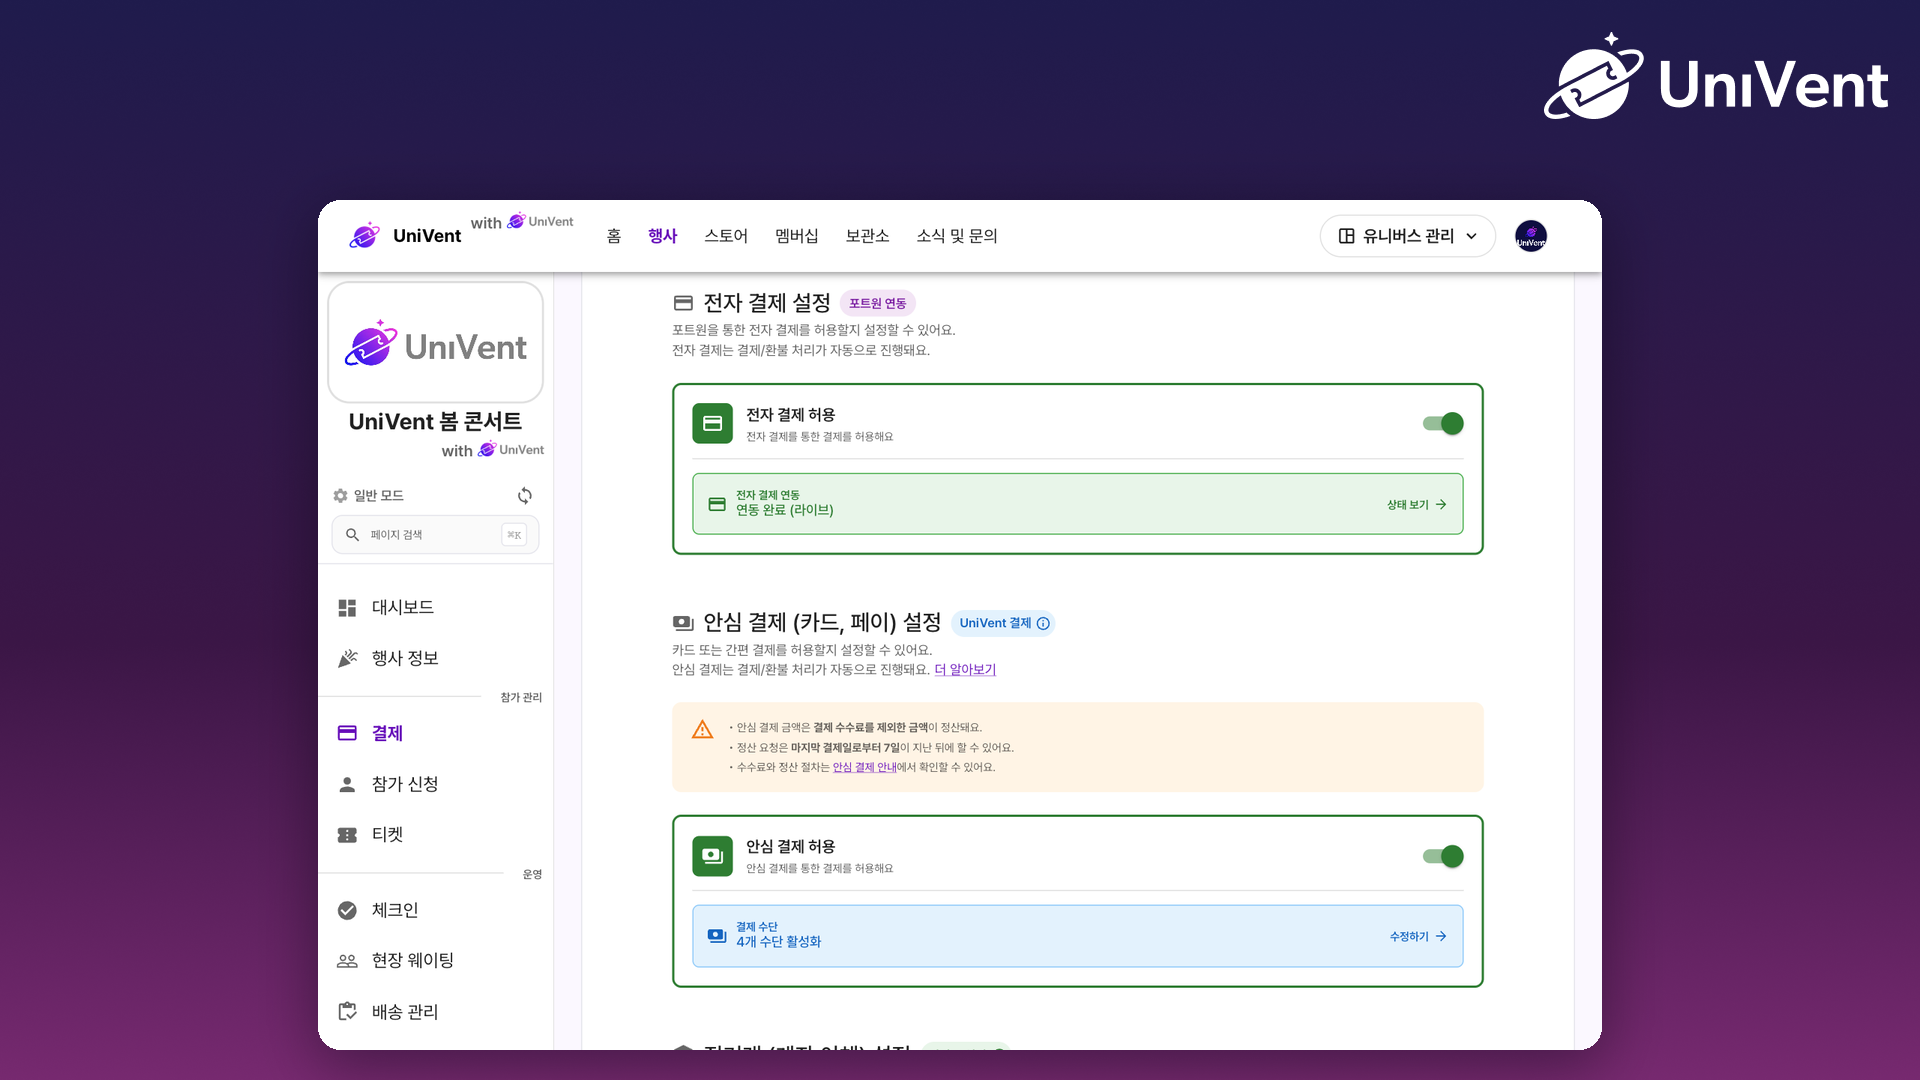Open the 유니버스 관리 dropdown
1920x1080 pixels.
(x=1407, y=236)
